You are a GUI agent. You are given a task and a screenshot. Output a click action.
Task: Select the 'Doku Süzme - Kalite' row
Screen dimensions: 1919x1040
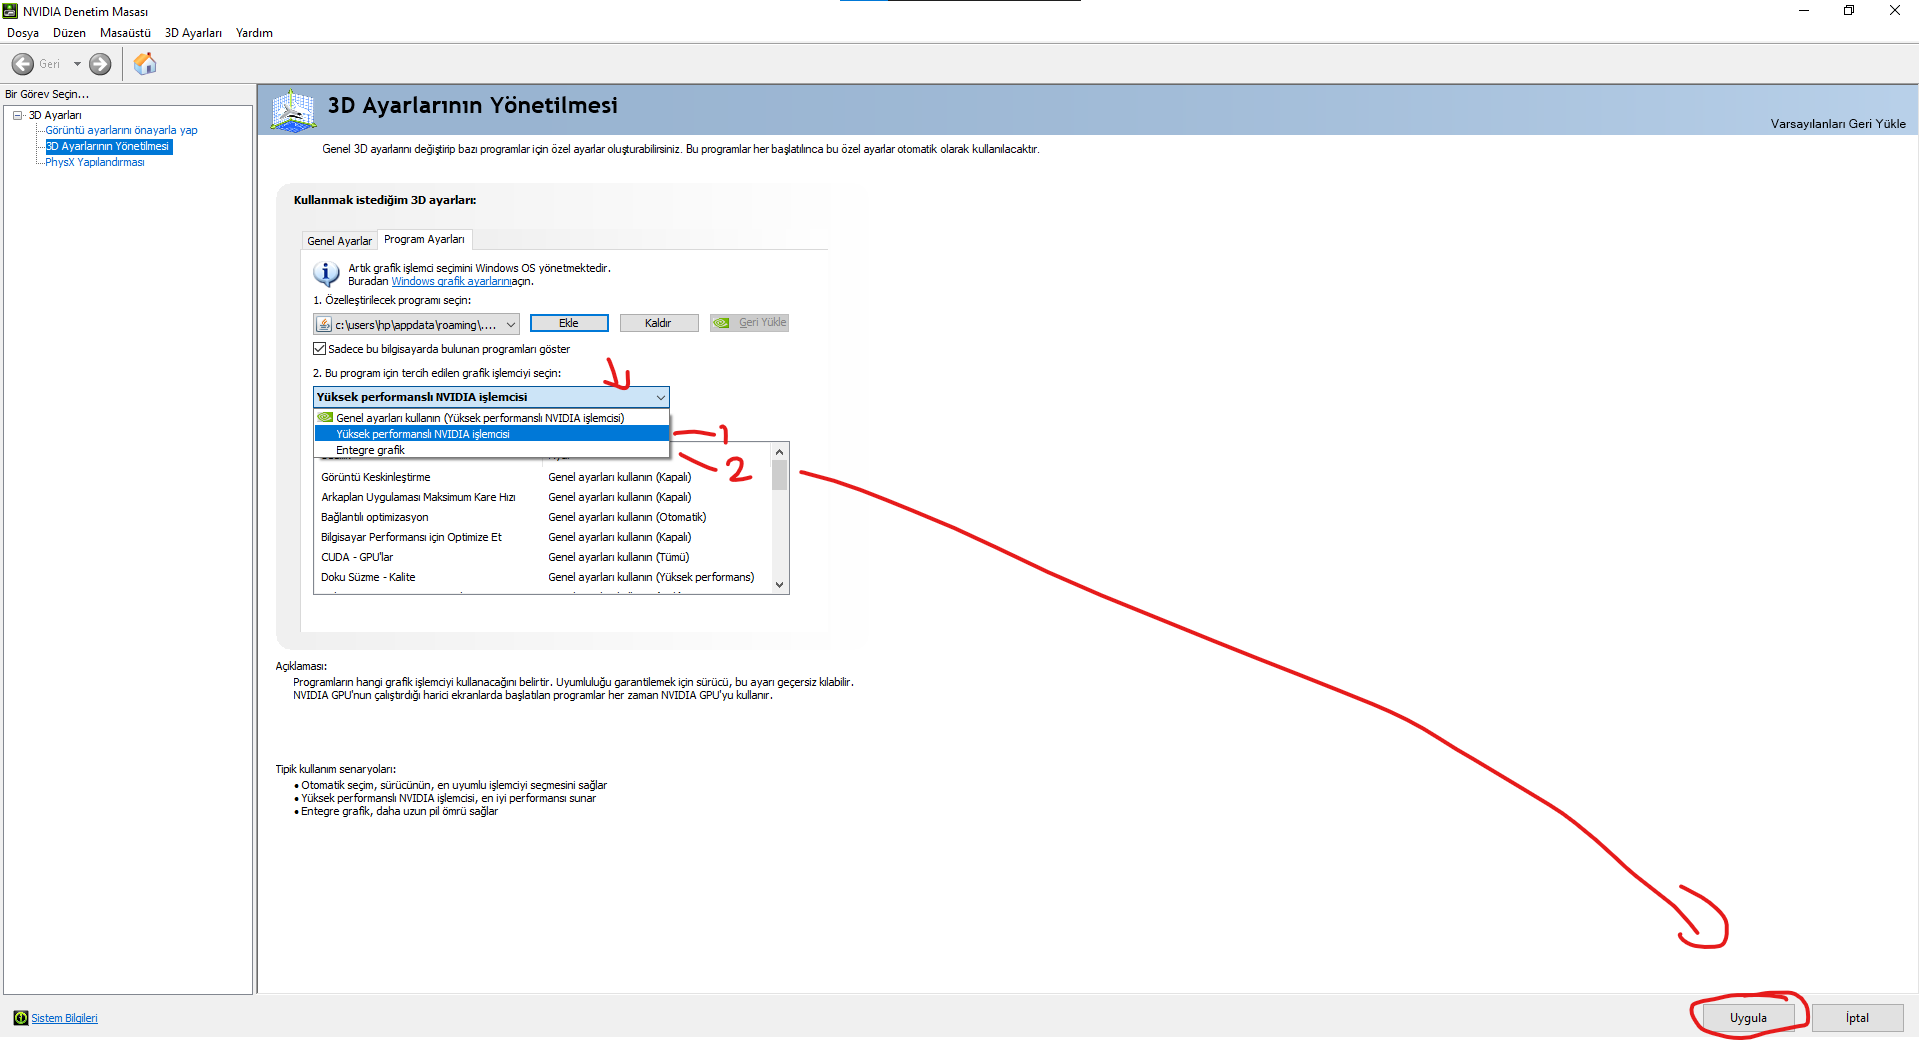(542, 577)
